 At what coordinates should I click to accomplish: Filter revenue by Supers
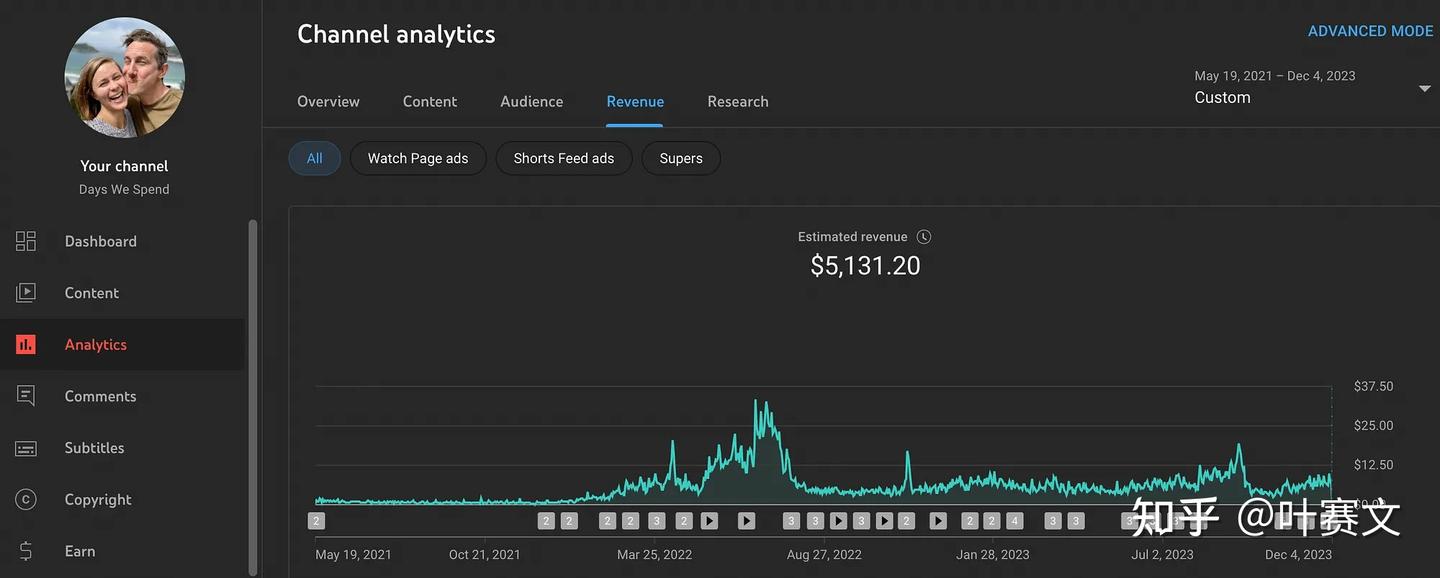pos(681,158)
